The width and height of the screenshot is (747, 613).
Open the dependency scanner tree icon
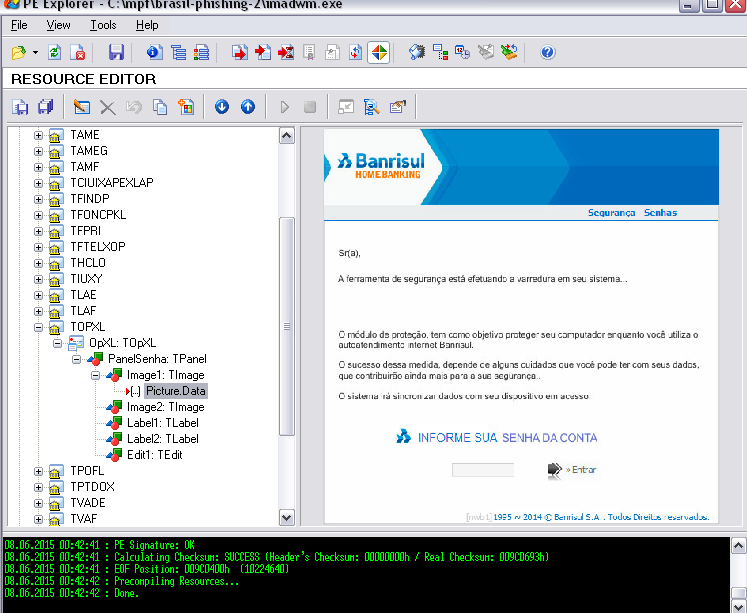coord(440,52)
